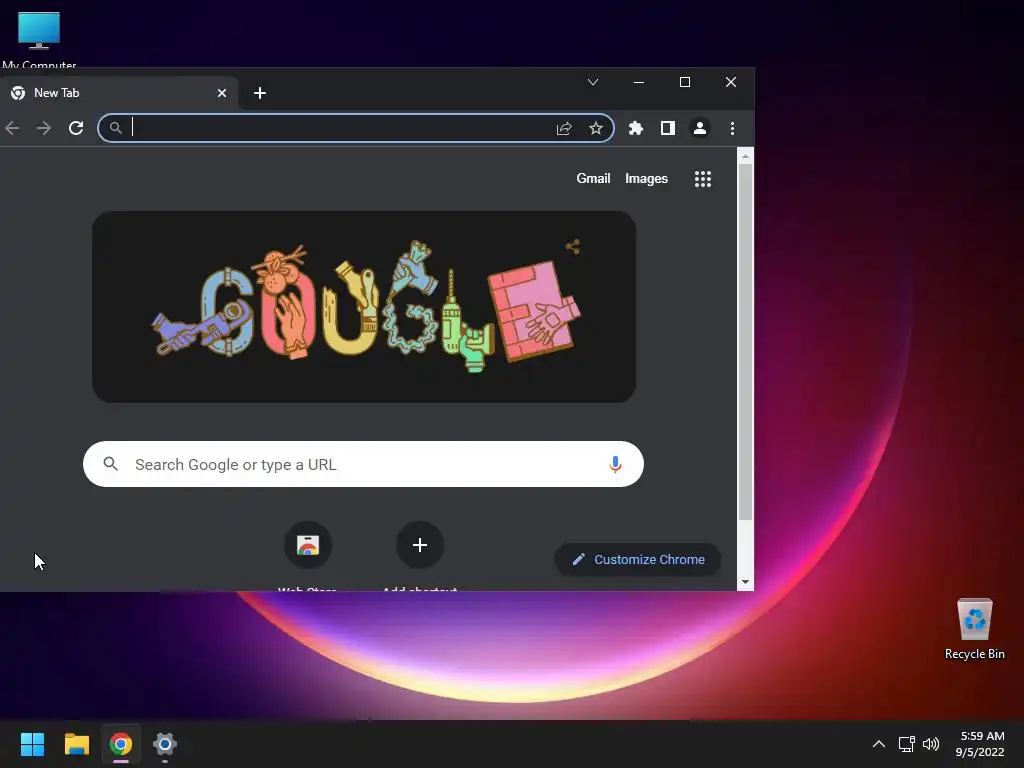Click the scrollbar up arrow
Image resolution: width=1024 pixels, height=768 pixels.
pyautogui.click(x=745, y=156)
